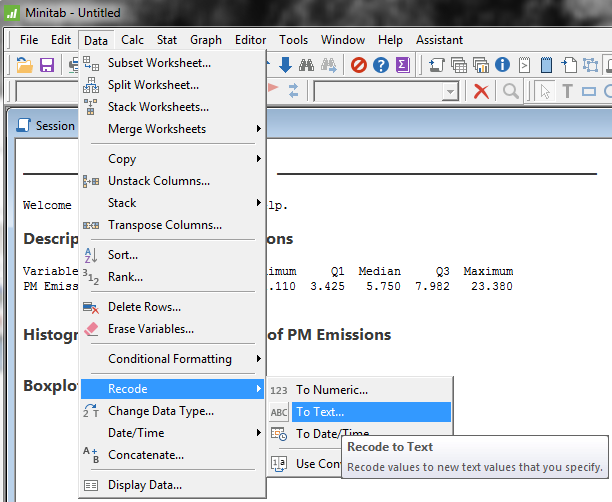Select the Text T tool
The width and height of the screenshot is (612, 502).
[567, 92]
